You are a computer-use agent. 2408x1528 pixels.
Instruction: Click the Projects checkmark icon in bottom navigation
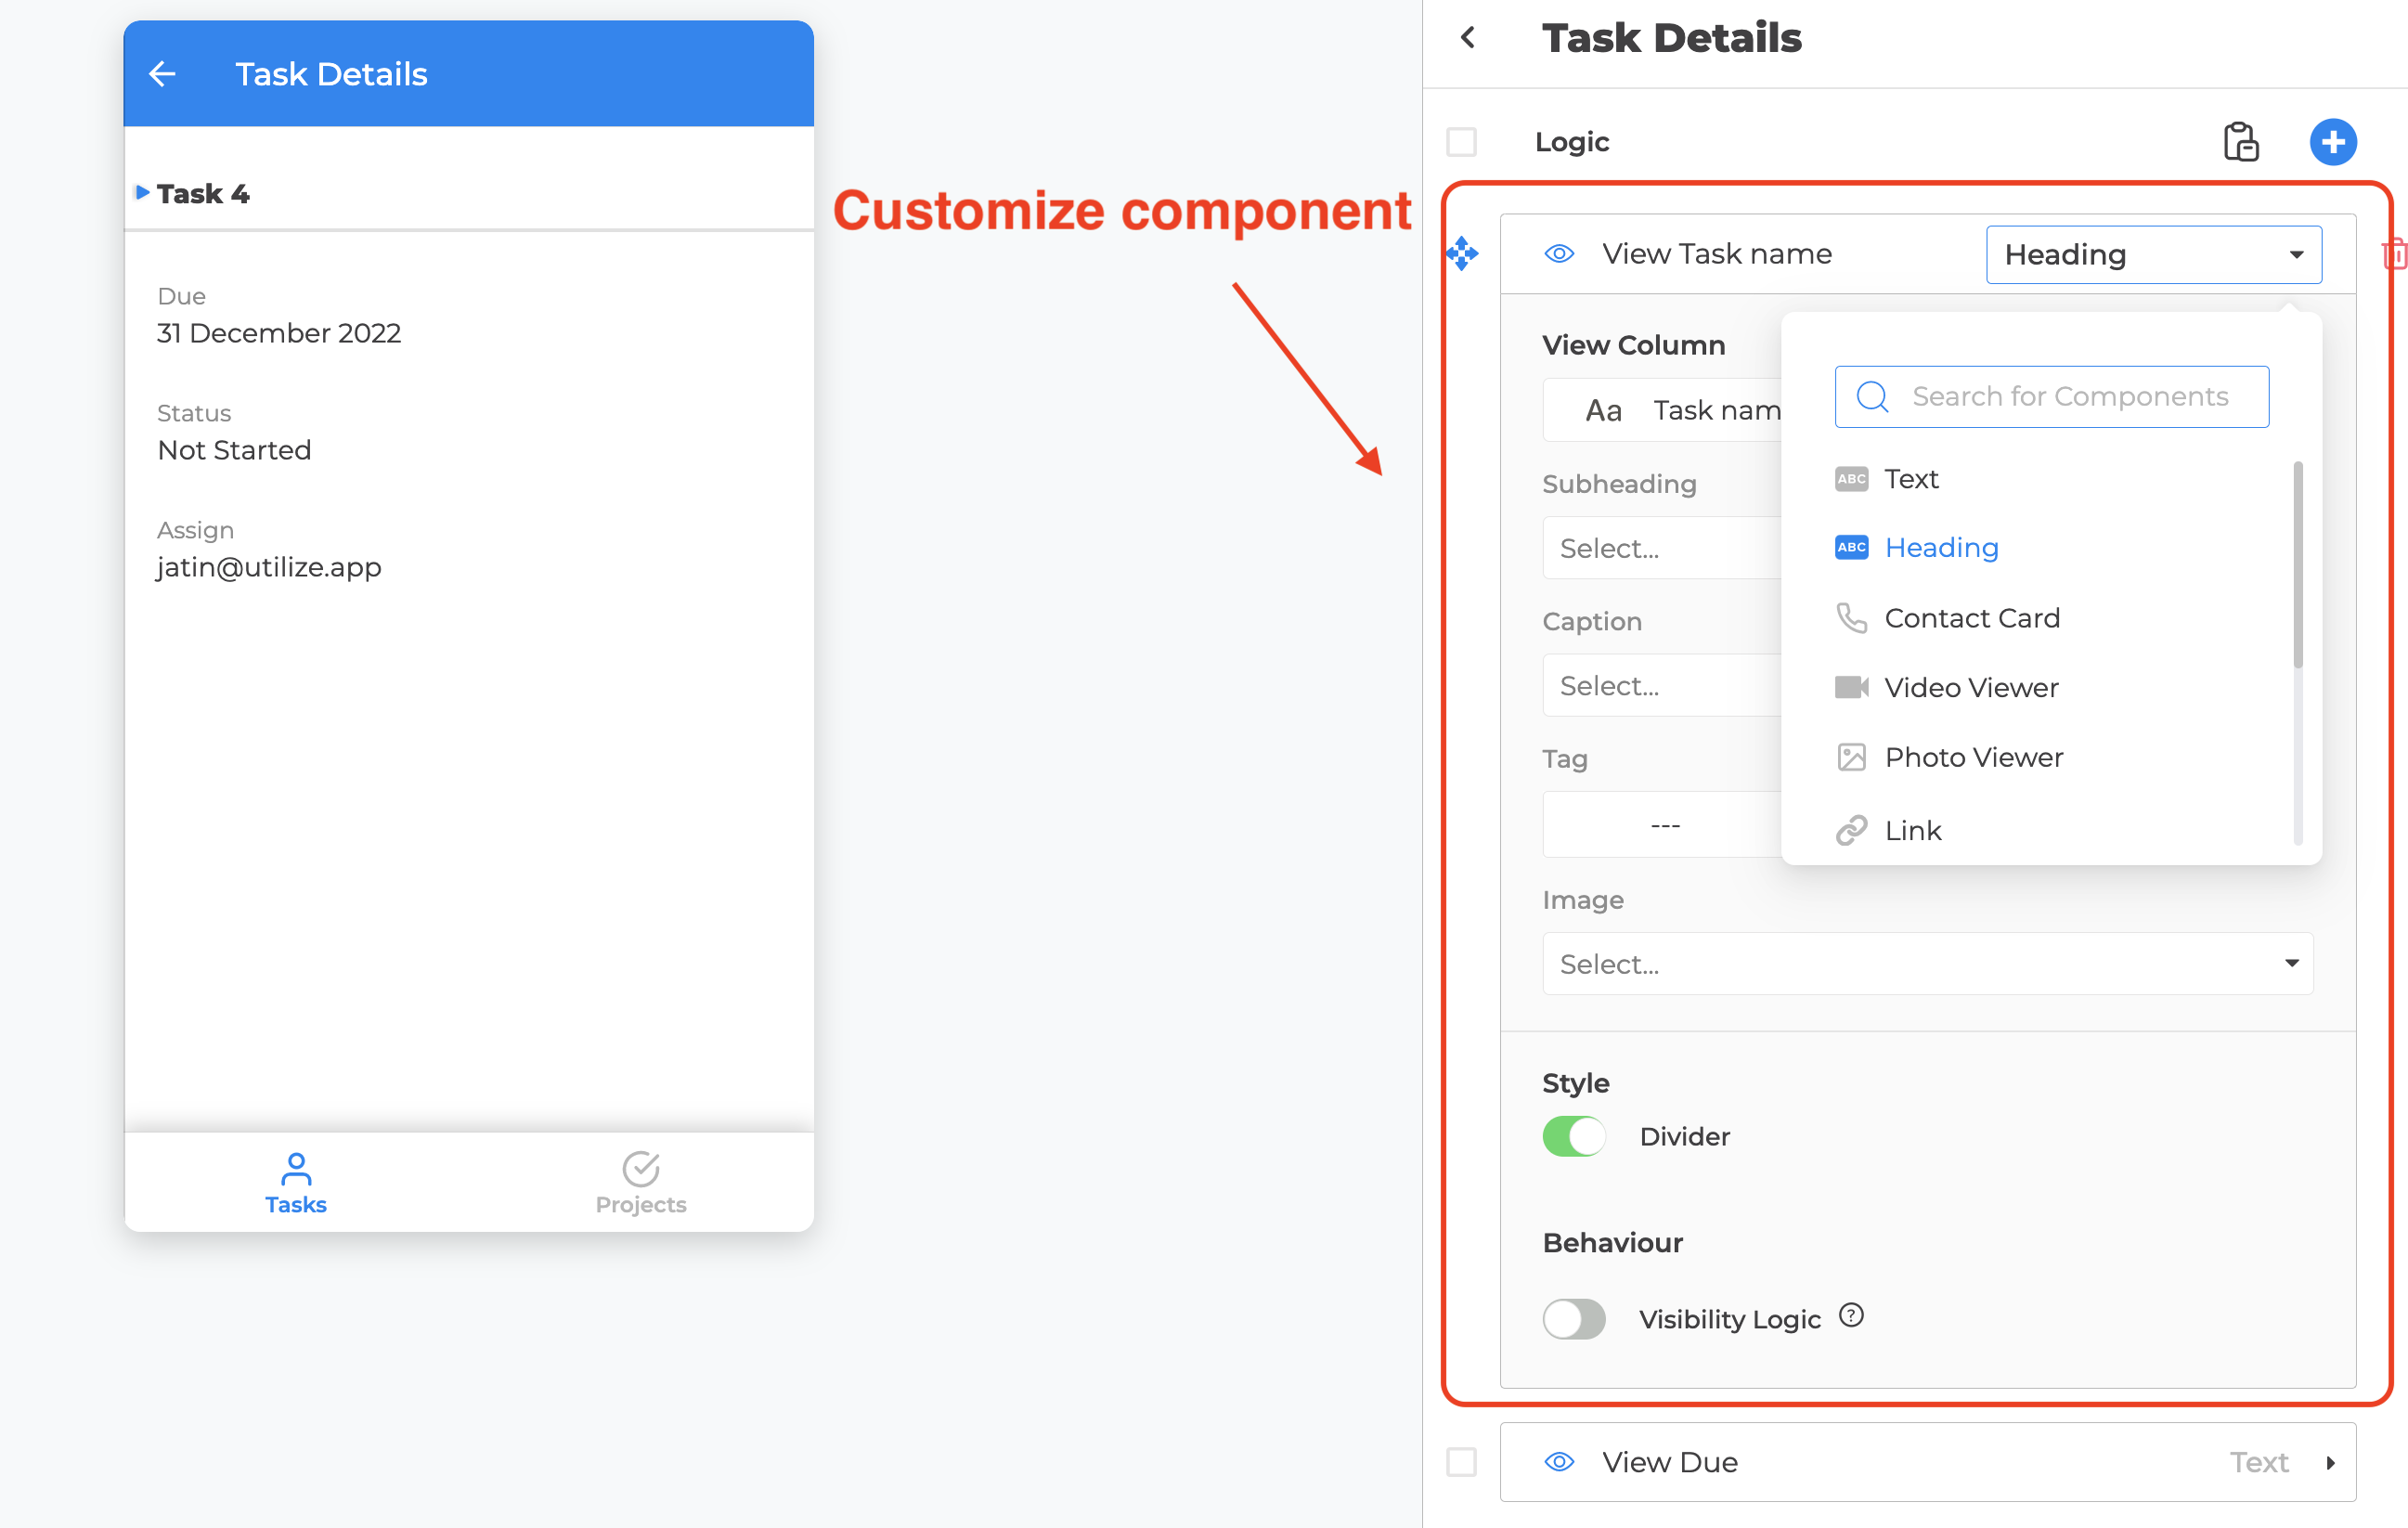[x=640, y=1168]
